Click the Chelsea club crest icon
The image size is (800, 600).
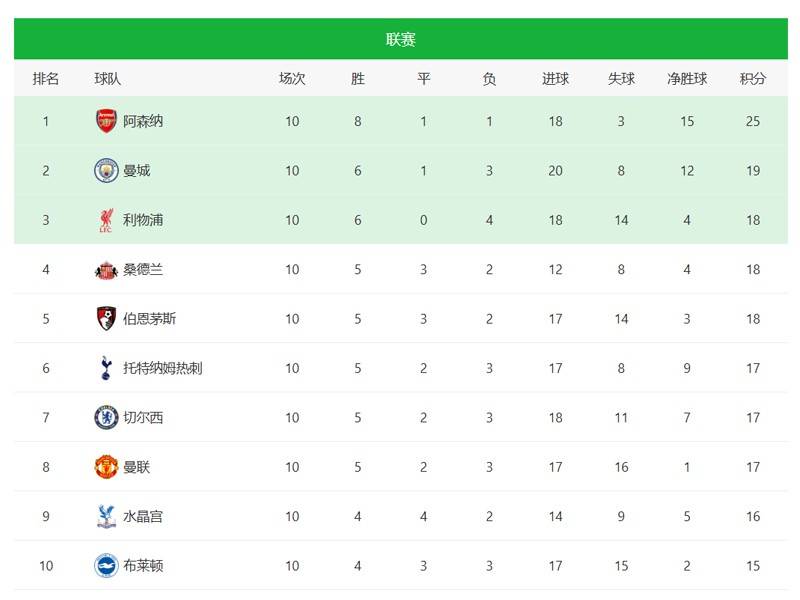(106, 417)
